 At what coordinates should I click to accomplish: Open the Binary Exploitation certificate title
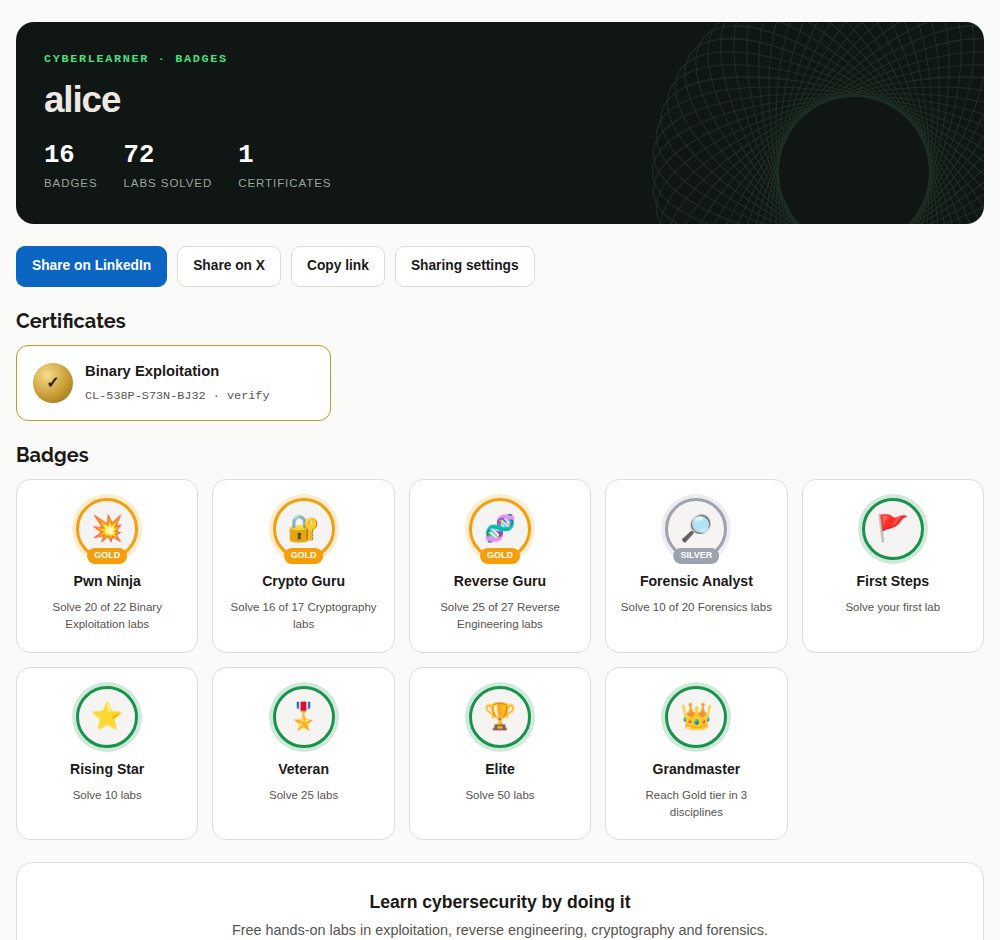coord(152,371)
